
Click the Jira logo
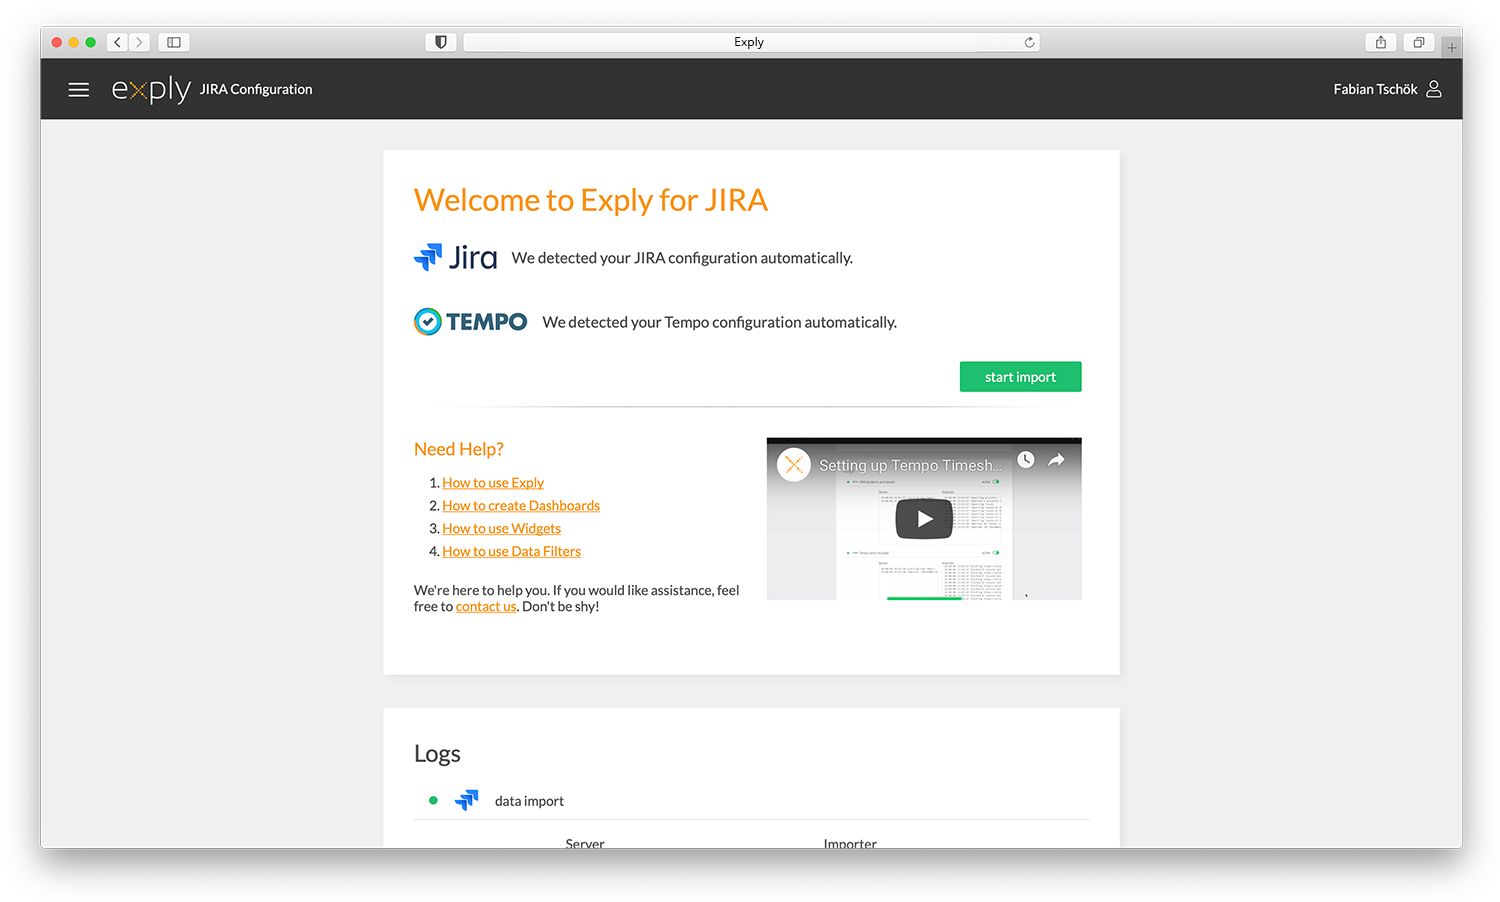tap(455, 257)
